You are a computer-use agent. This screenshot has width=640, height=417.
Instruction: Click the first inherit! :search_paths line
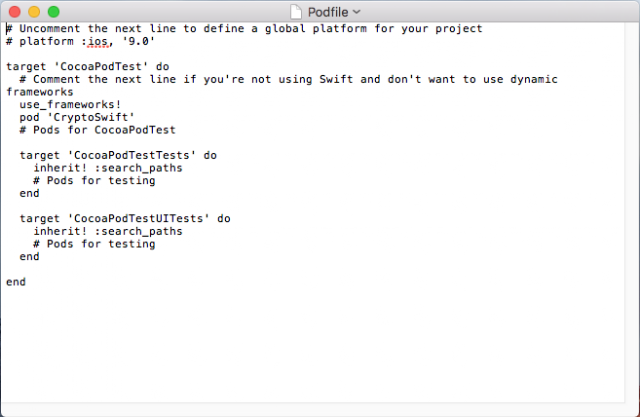click(x=108, y=168)
